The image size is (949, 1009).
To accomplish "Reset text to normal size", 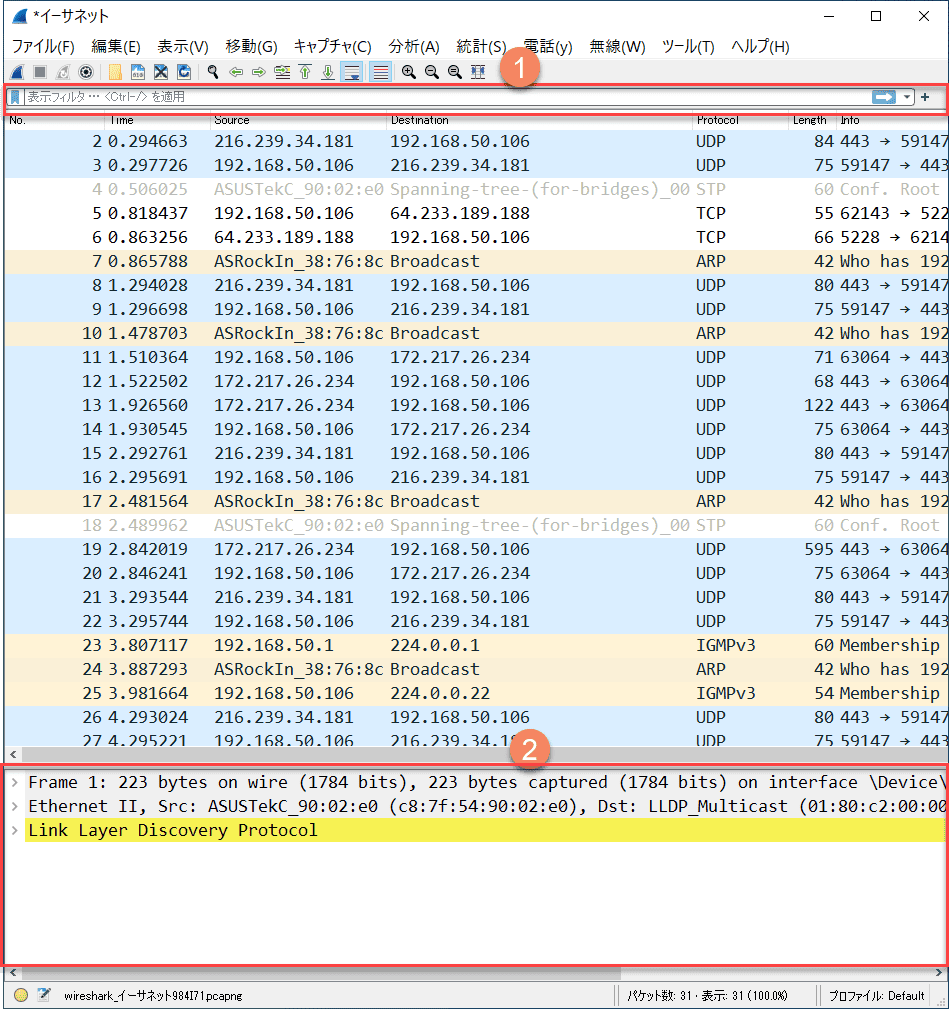I will (x=455, y=72).
